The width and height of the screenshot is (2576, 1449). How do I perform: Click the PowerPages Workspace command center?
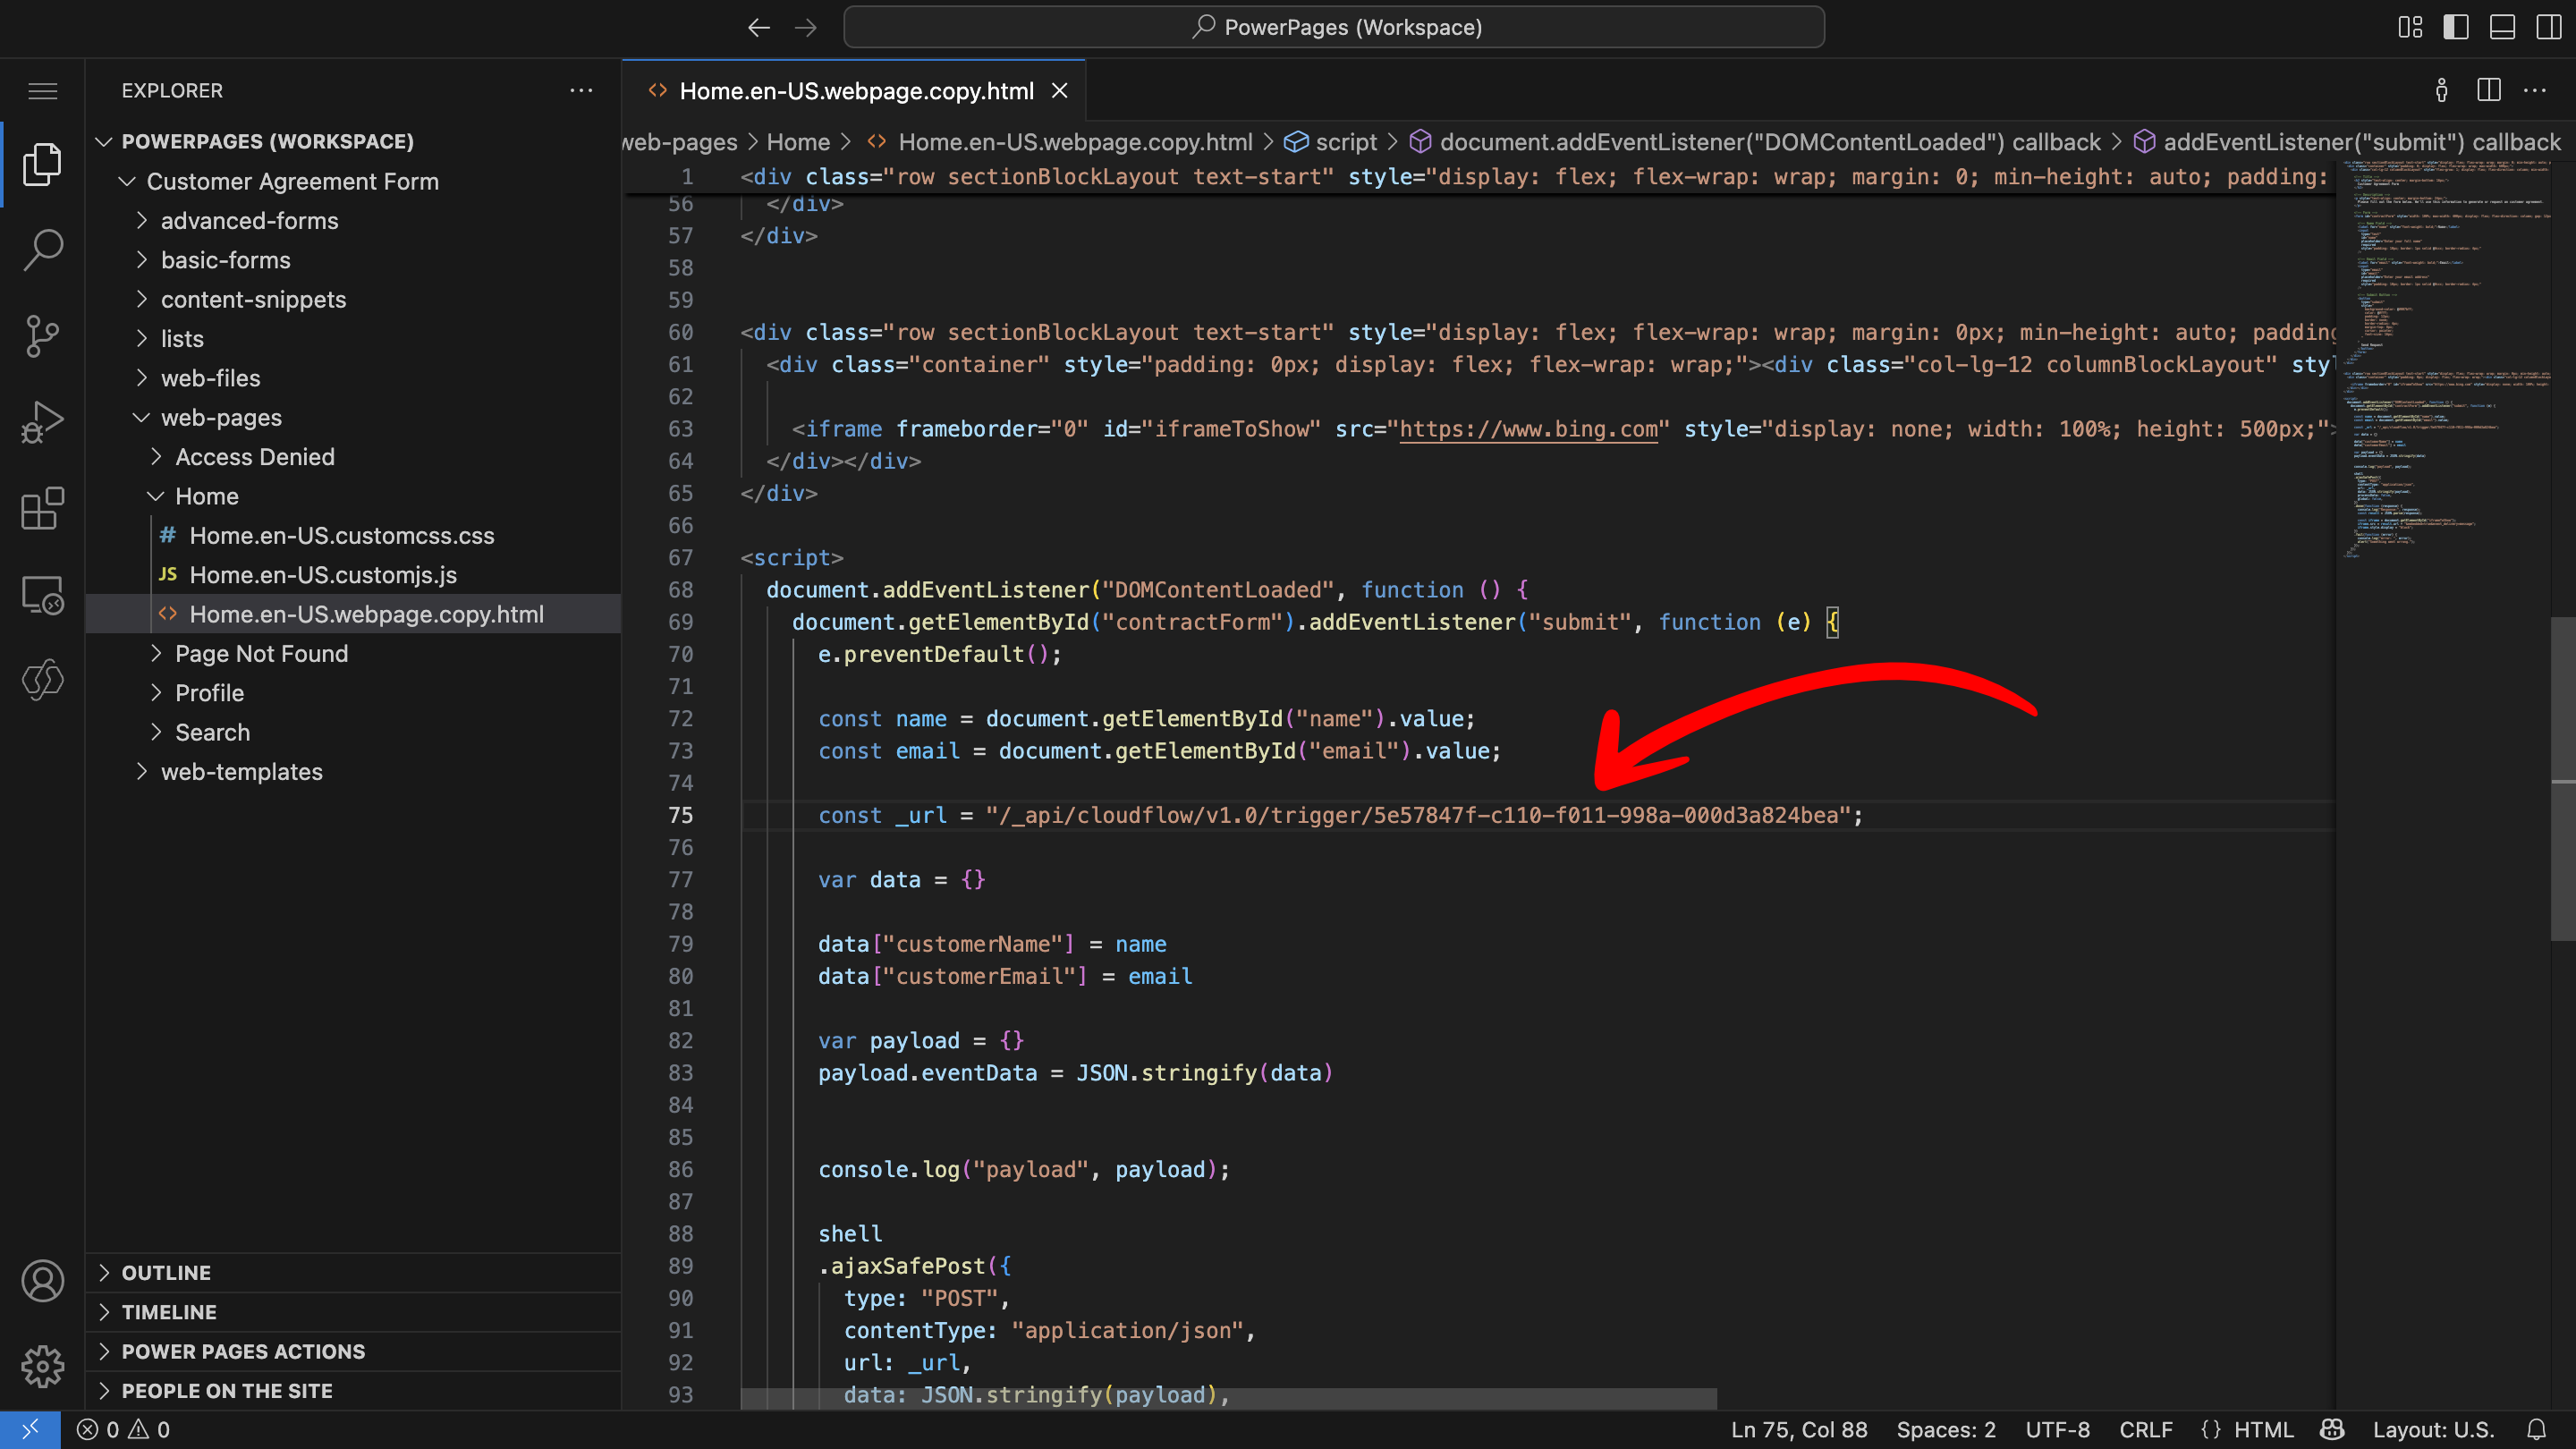[x=1334, y=27]
